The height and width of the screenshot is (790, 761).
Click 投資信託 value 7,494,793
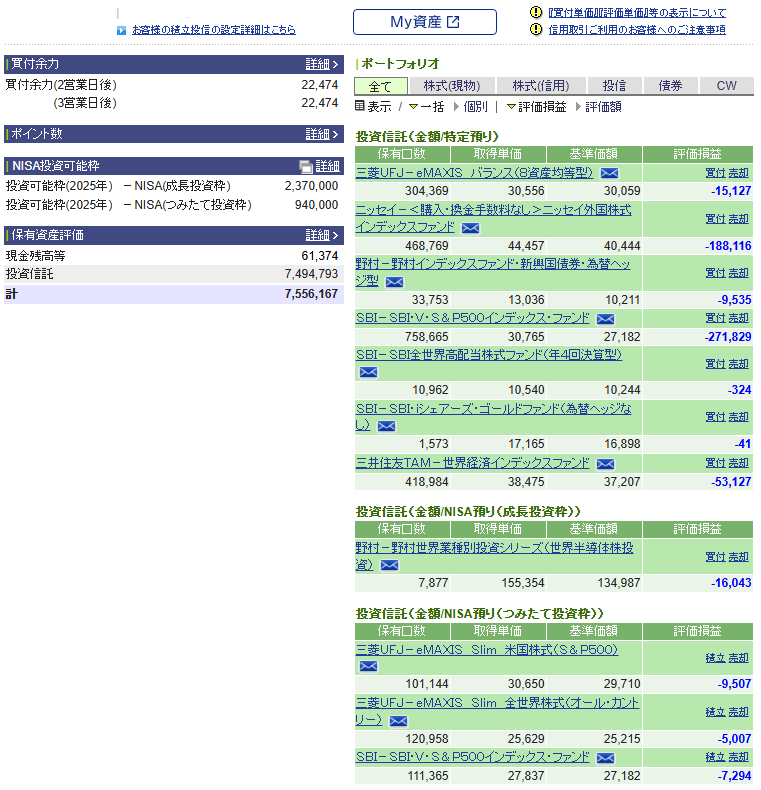(311, 274)
